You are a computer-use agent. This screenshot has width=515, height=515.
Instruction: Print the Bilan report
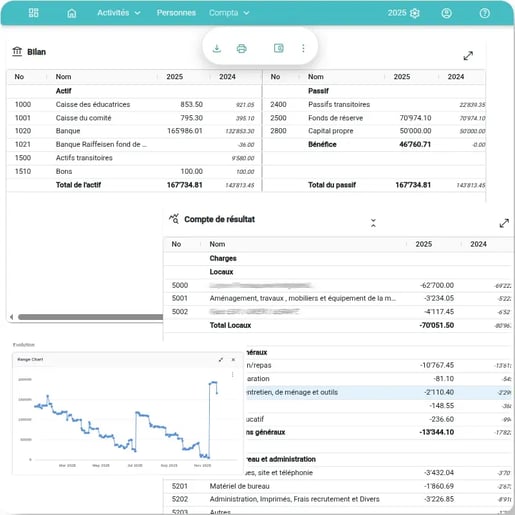[242, 49]
